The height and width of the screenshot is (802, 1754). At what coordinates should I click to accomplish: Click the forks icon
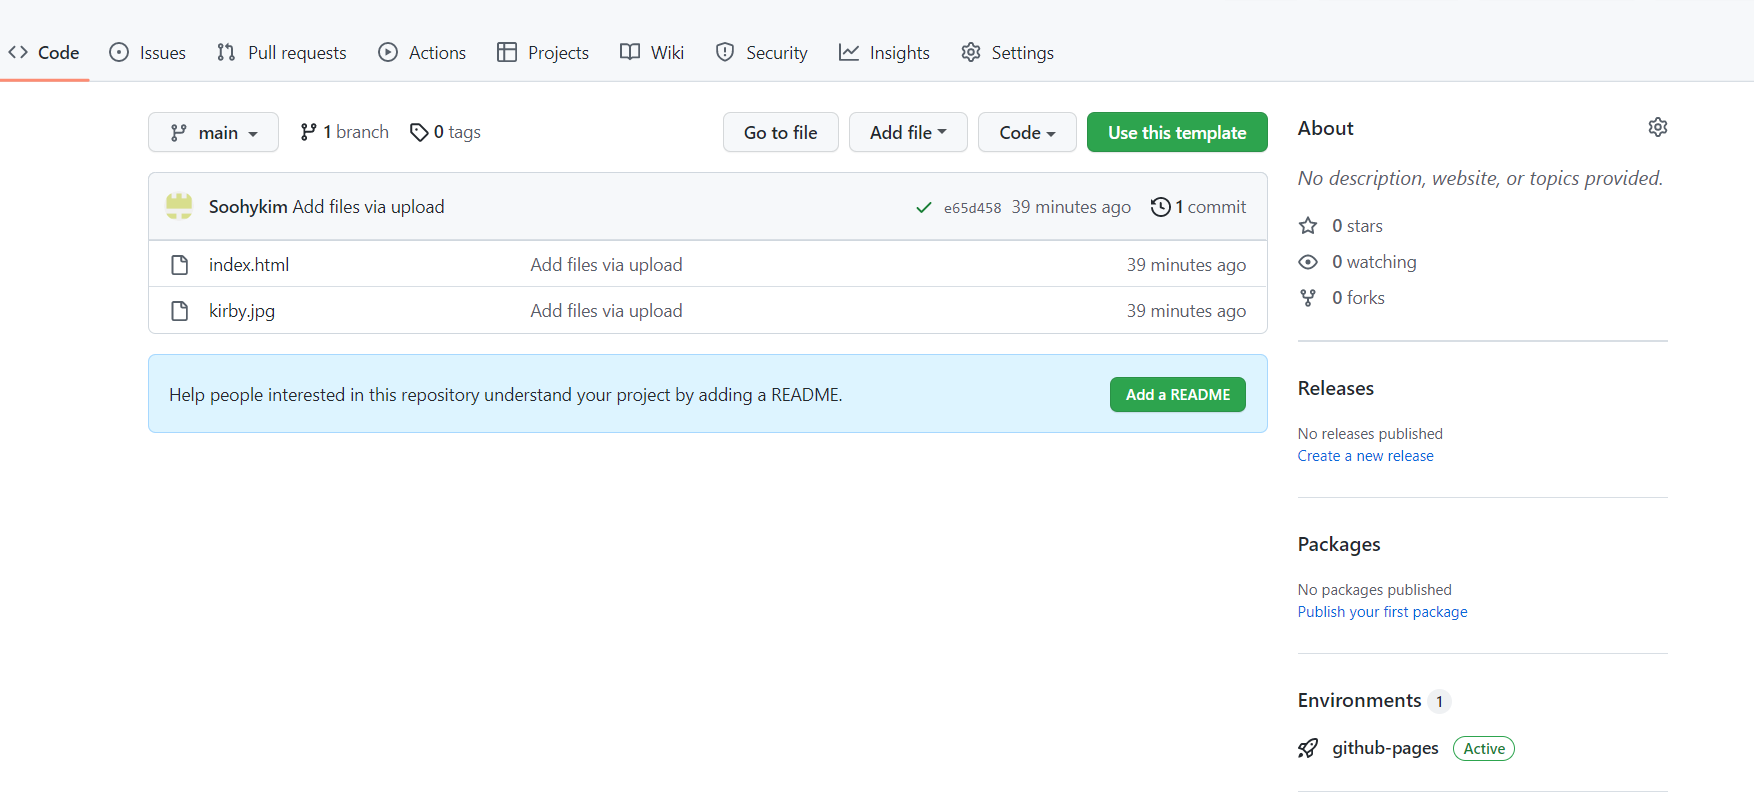pos(1308,298)
